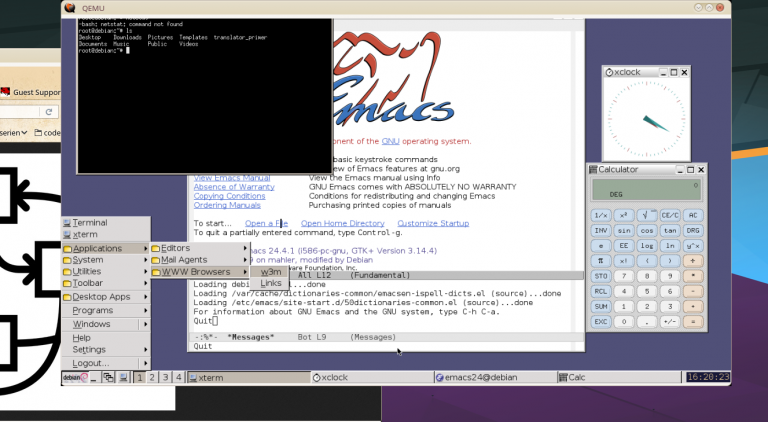Click the Open Home Directory link
Image resolution: width=768 pixels, height=422 pixels.
(342, 223)
